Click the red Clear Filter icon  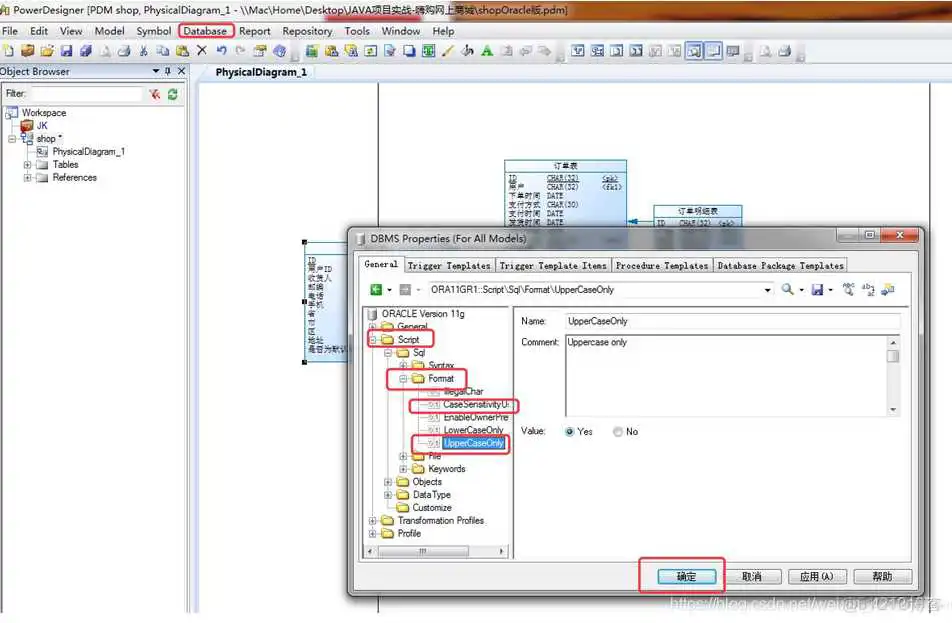click(155, 94)
